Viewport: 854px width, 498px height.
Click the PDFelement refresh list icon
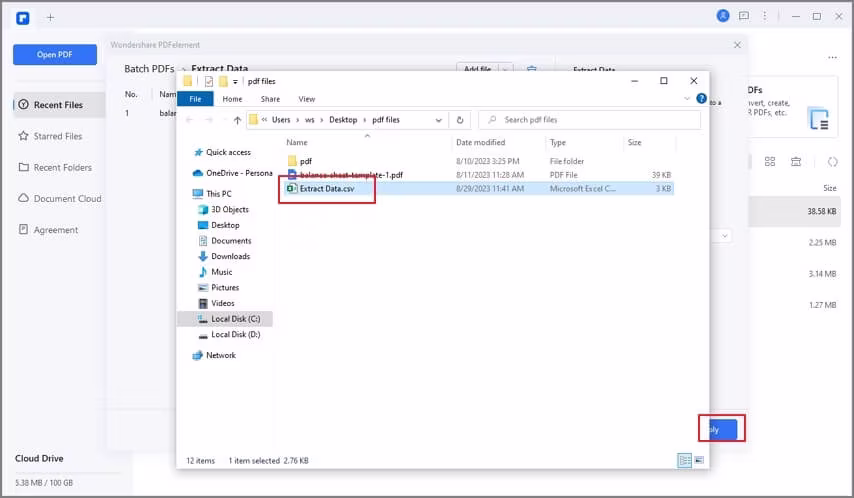(x=832, y=162)
